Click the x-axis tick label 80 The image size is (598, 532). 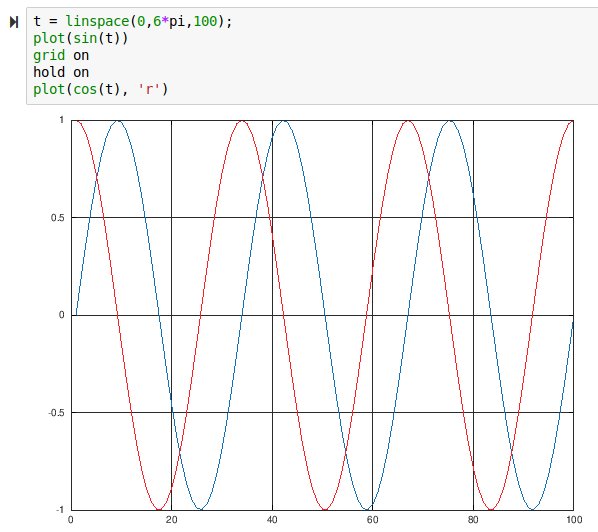pyautogui.click(x=473, y=519)
